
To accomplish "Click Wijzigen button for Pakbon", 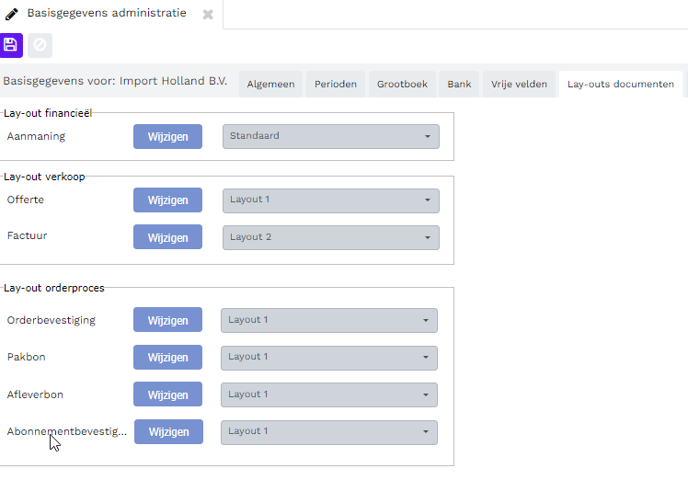I will (168, 357).
